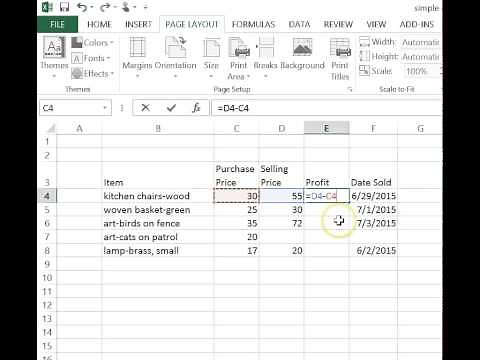Viewport: 480px width, 360px height.
Task: Switch to the HOME tab
Action: click(99, 24)
